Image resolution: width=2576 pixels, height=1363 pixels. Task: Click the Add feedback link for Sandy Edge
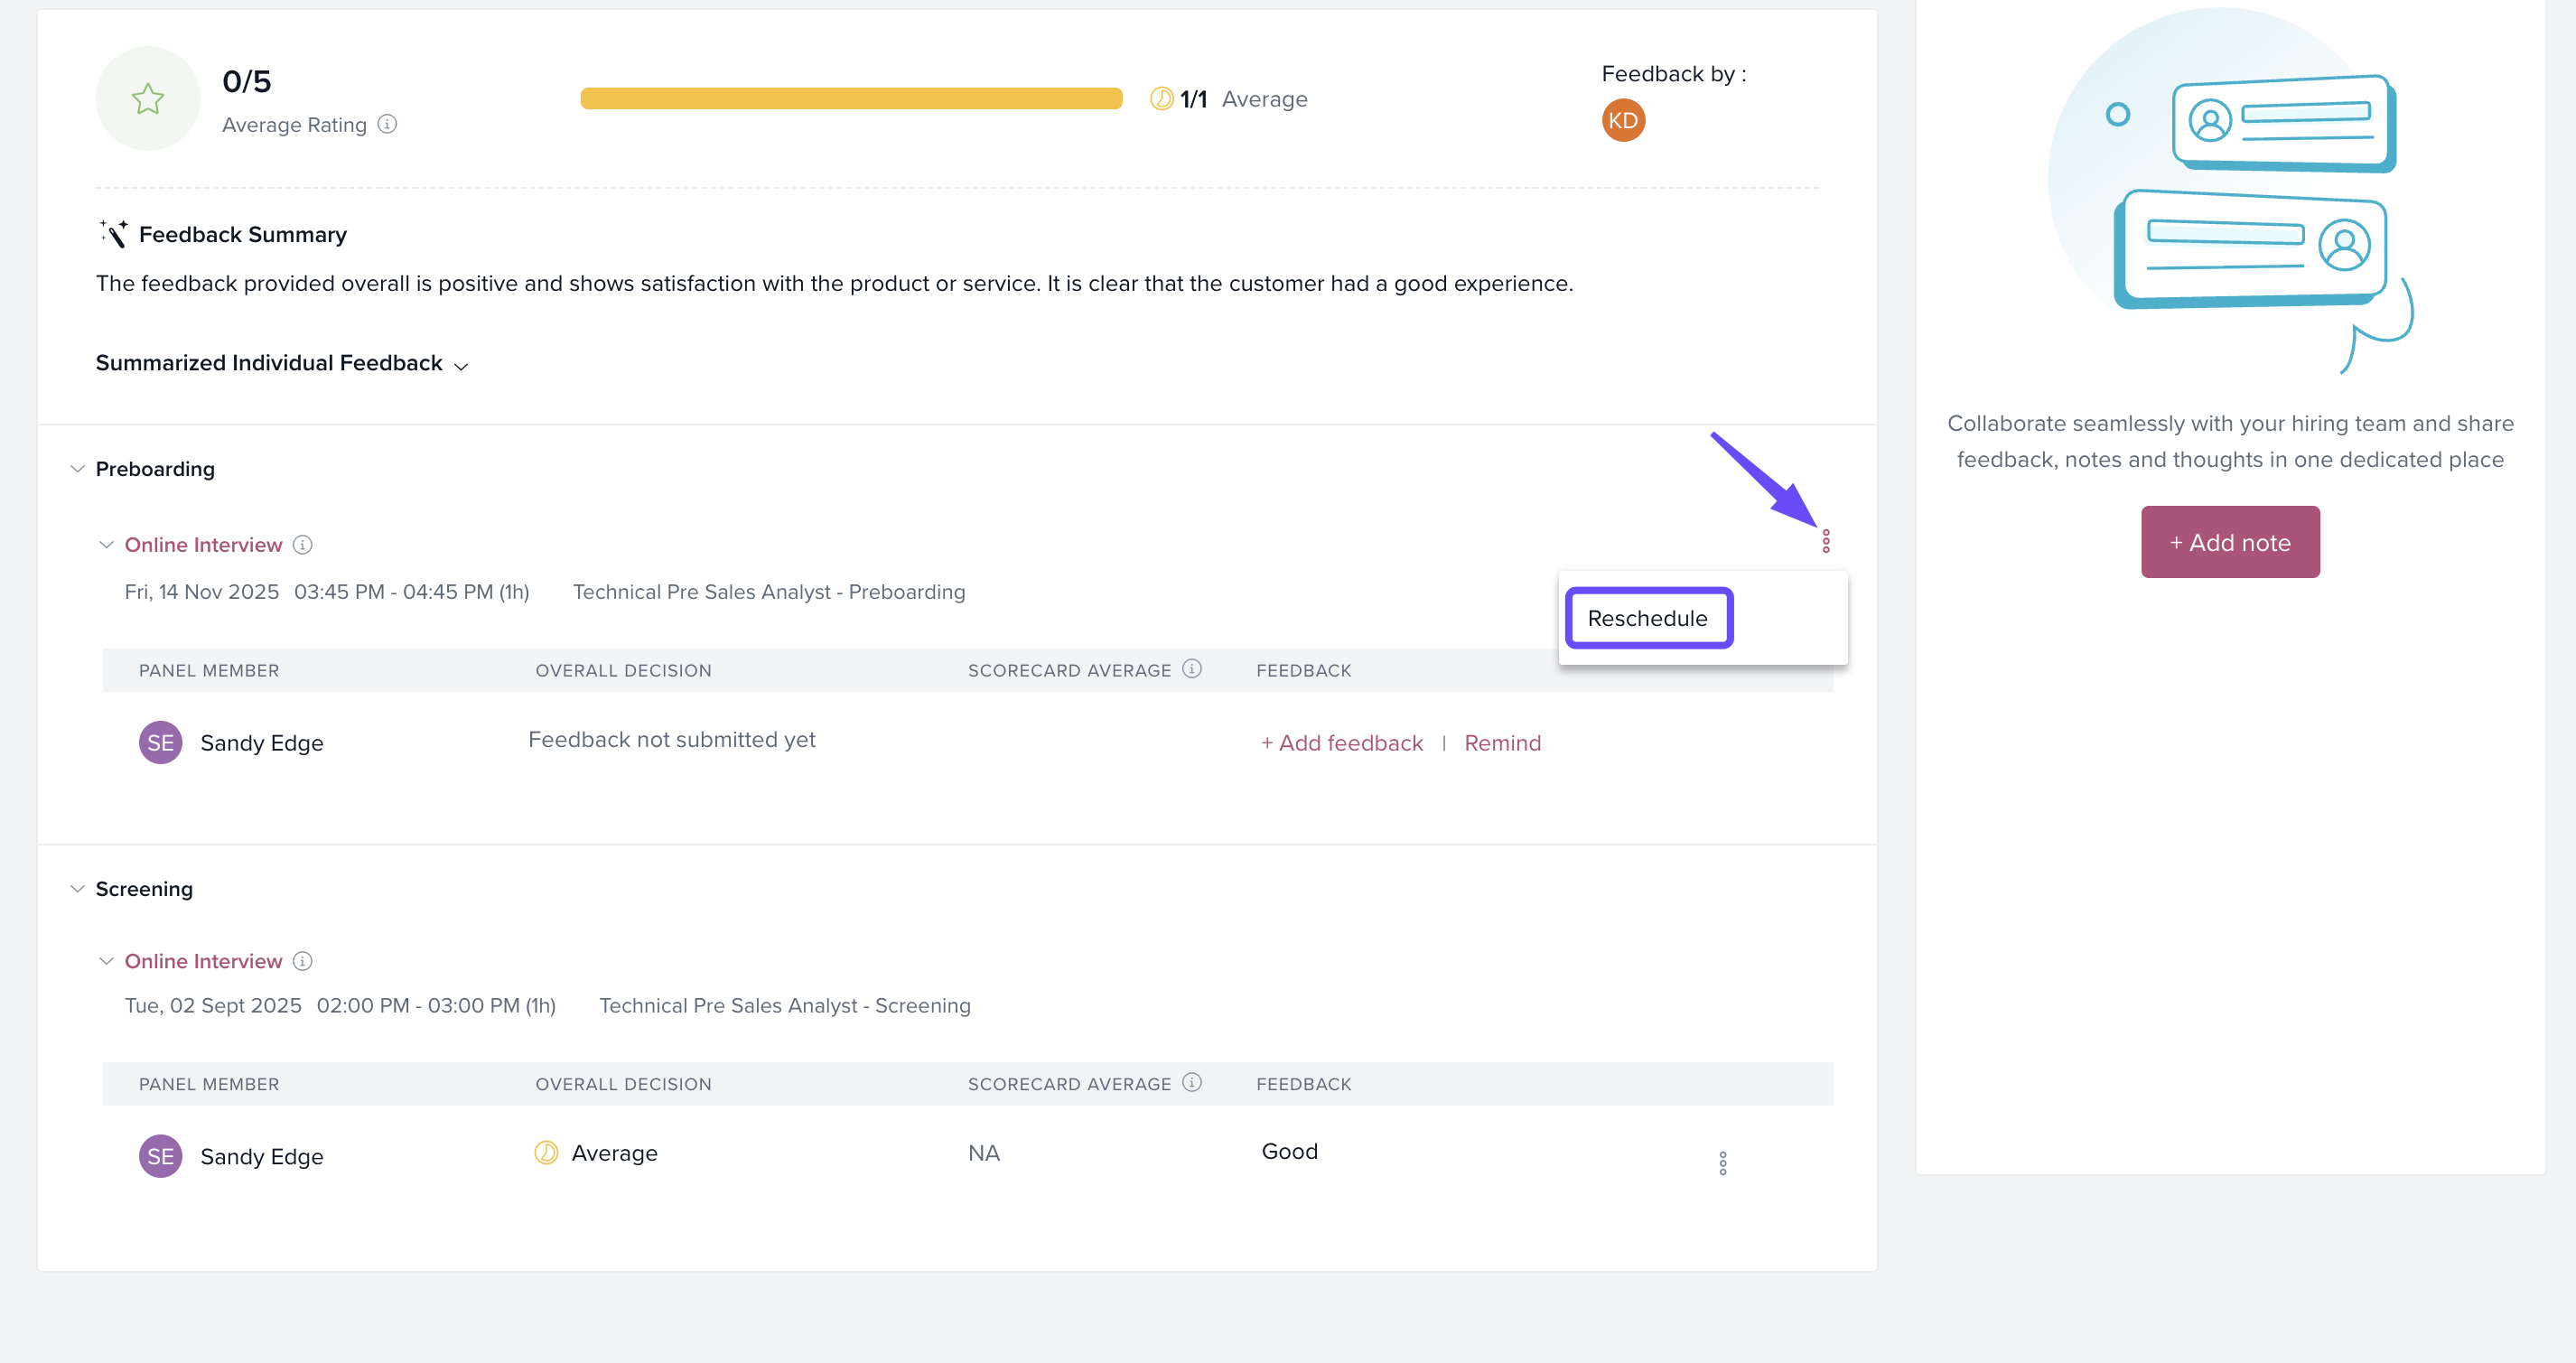[x=1341, y=743]
